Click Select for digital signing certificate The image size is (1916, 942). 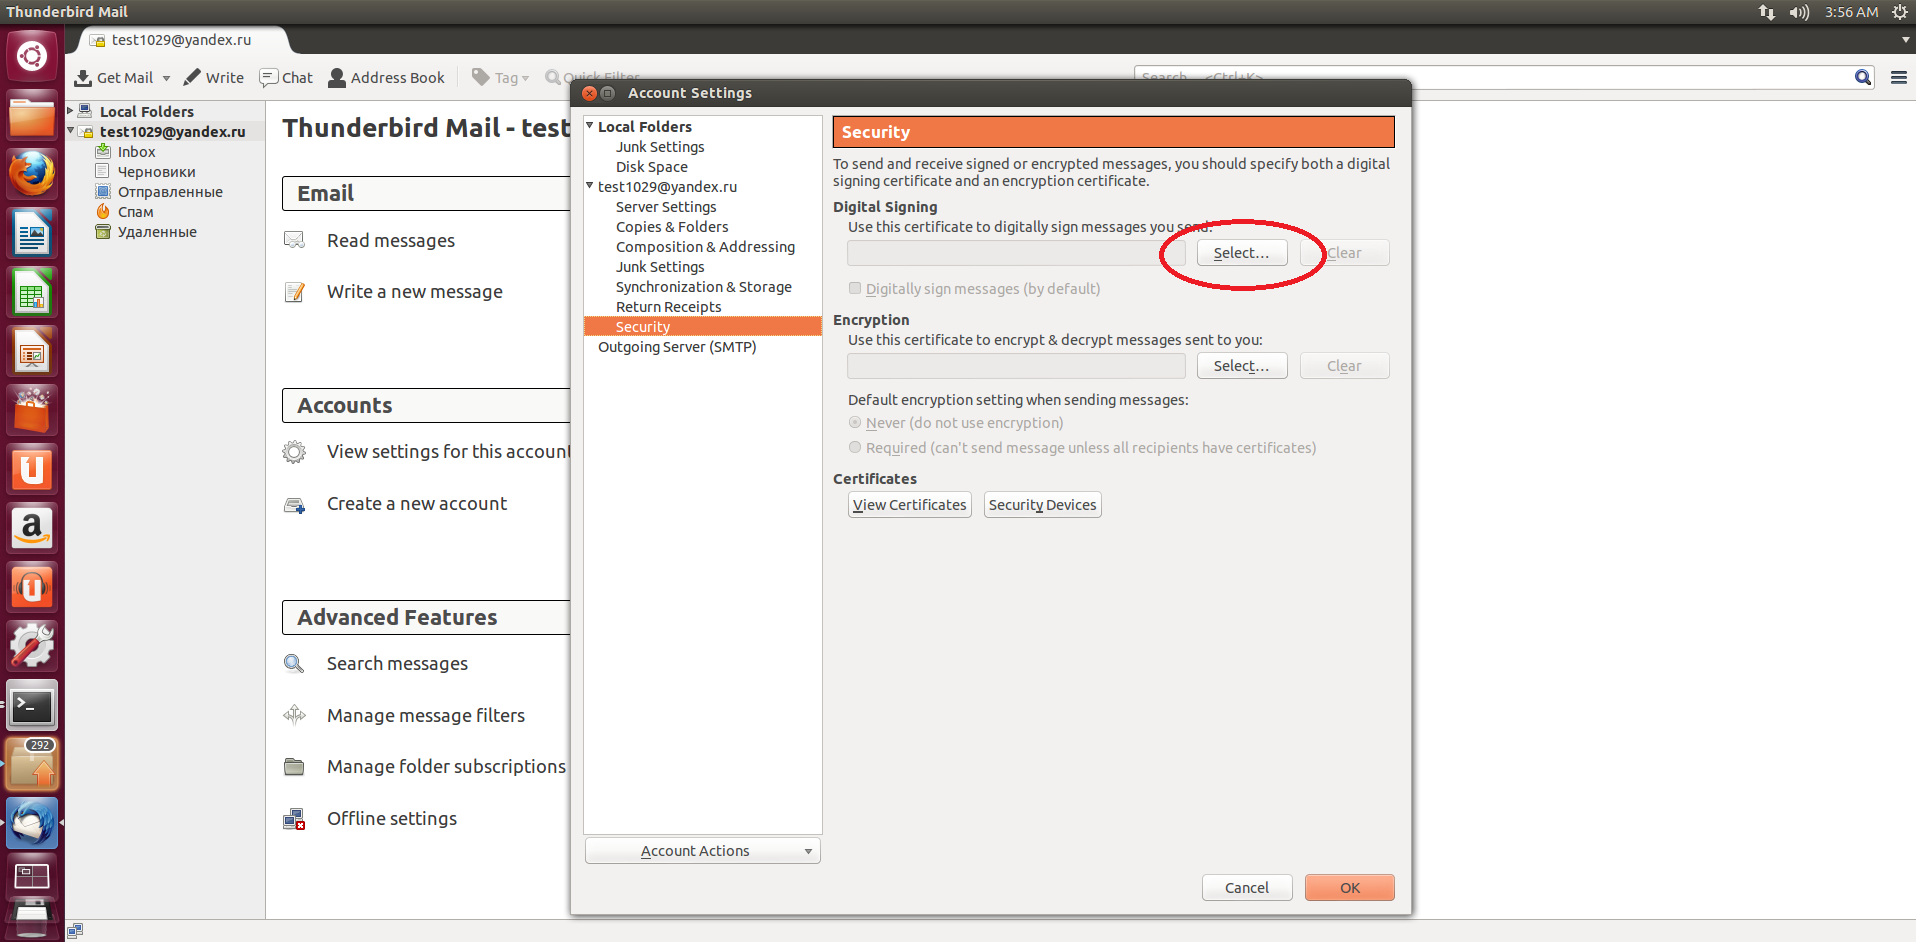pyautogui.click(x=1242, y=253)
